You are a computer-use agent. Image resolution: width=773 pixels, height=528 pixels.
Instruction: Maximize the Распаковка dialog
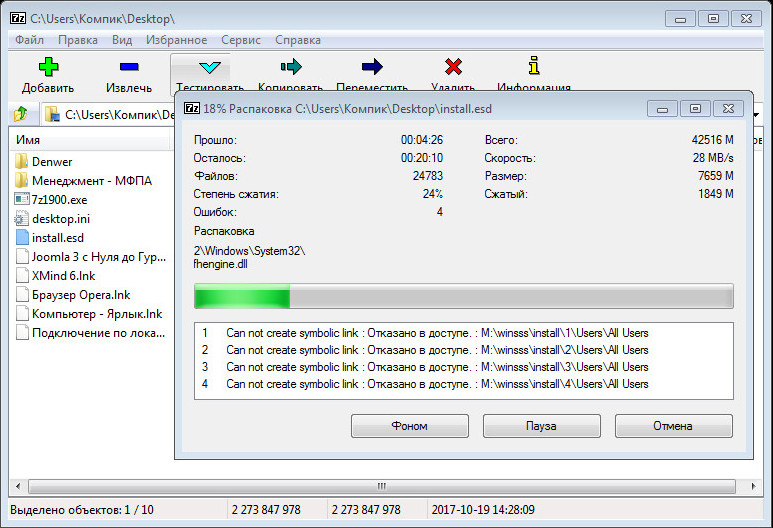tap(695, 109)
